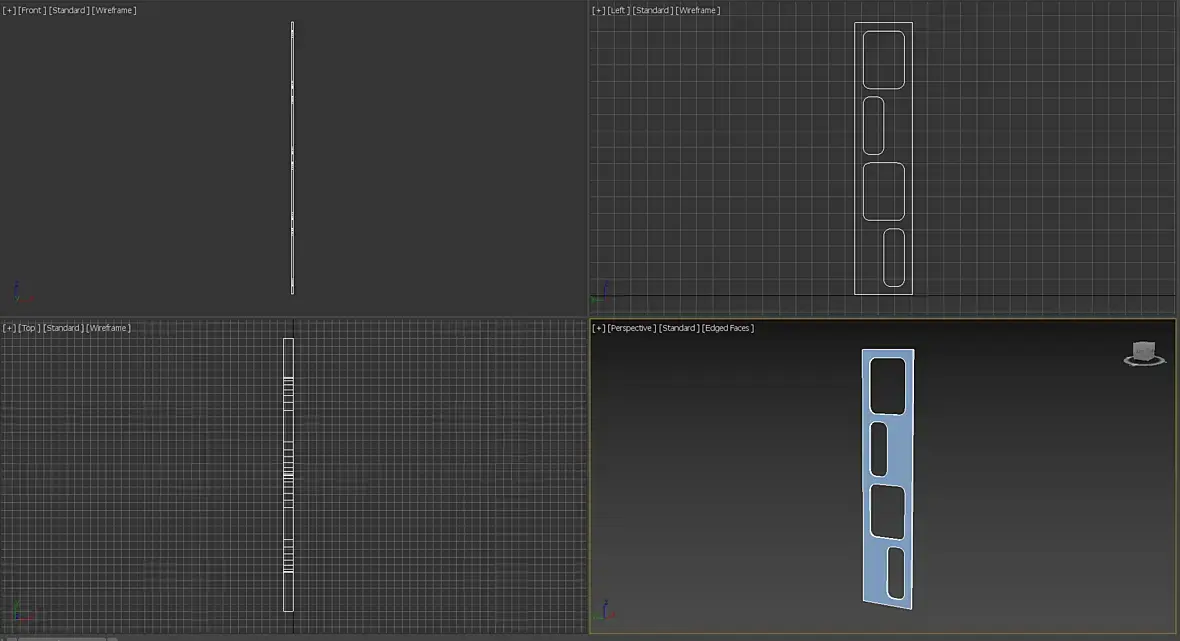Open Wireframe shading menu in Top viewport
The height and width of the screenshot is (641, 1180).
click(108, 328)
